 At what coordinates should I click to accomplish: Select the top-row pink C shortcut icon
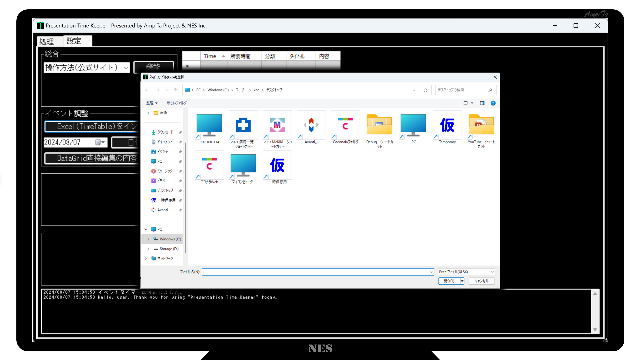click(345, 127)
